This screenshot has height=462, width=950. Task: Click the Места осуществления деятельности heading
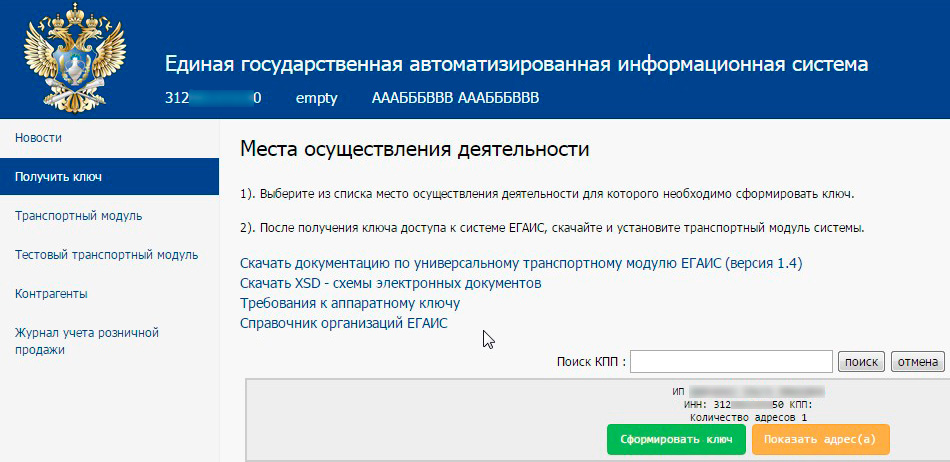tap(414, 150)
